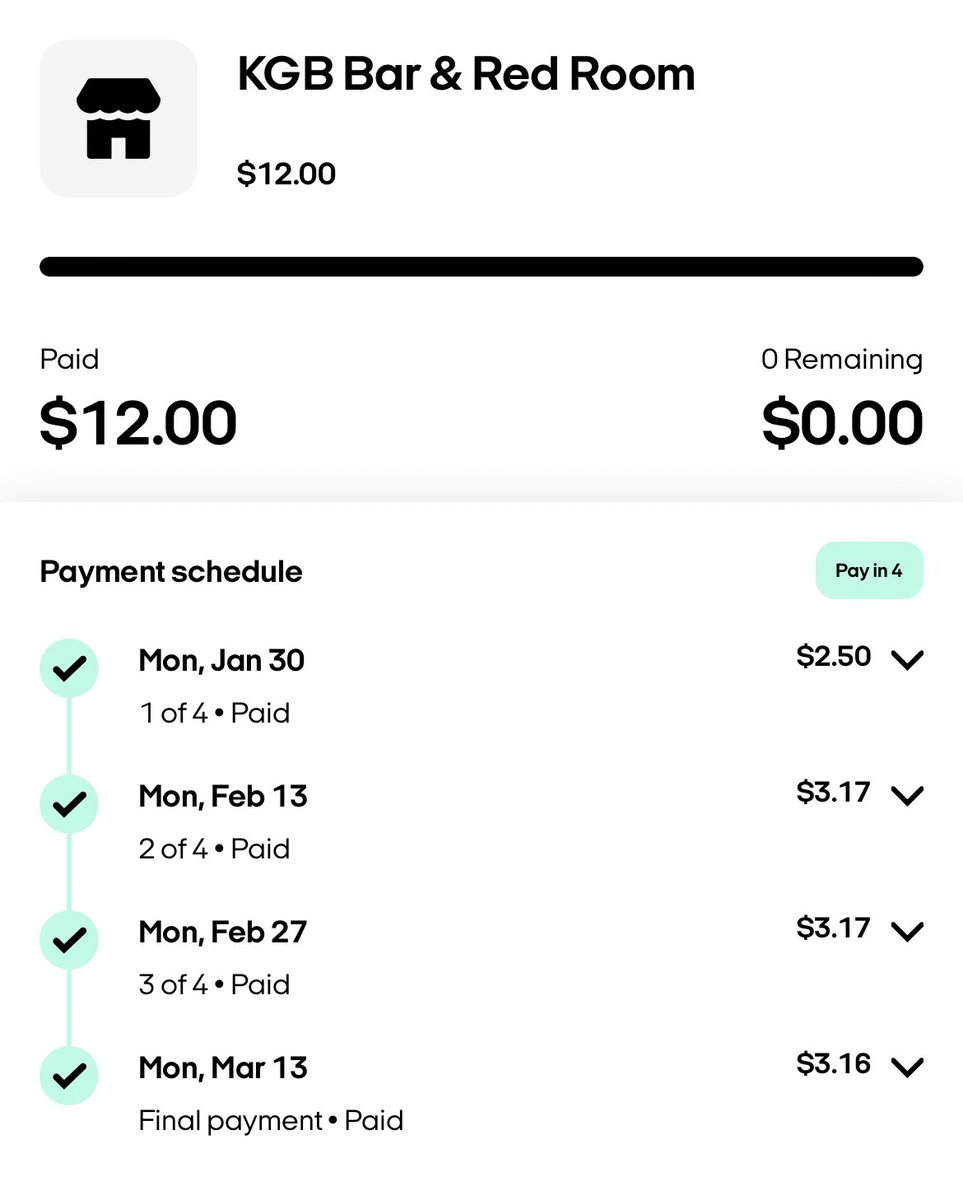Click the Feb 13 paid checkmark circle
963x1200 pixels.
point(69,803)
